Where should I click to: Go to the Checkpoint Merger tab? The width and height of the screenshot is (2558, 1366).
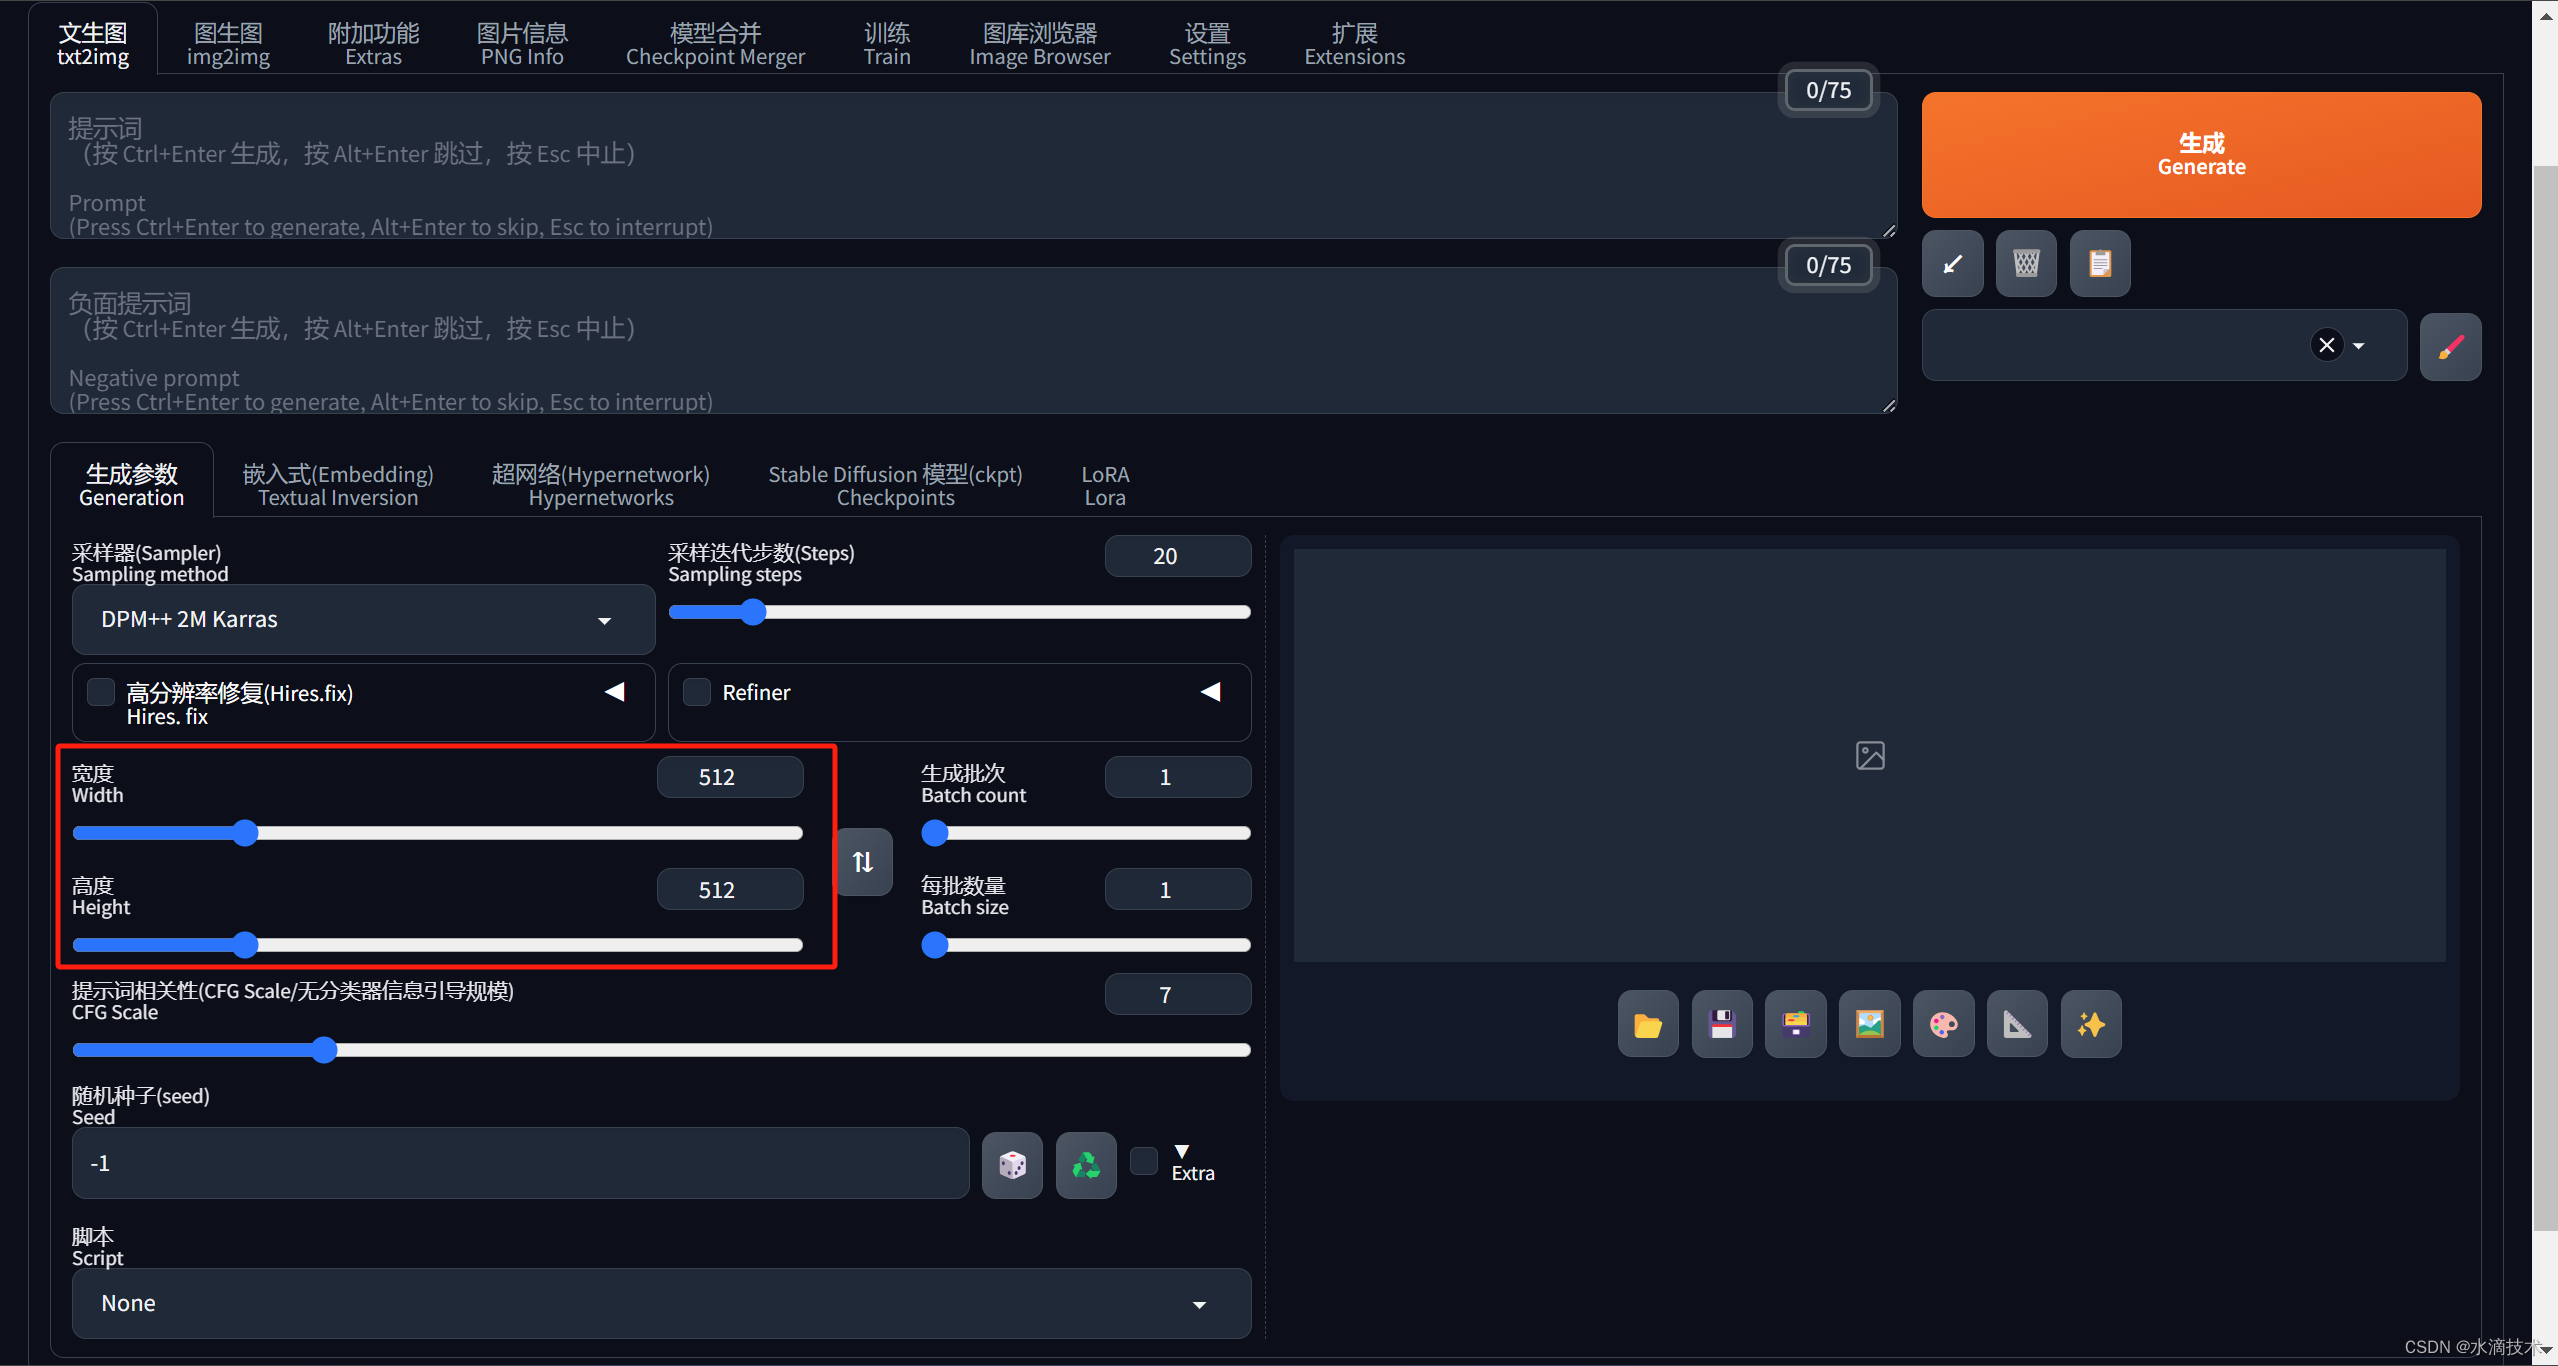[x=715, y=44]
